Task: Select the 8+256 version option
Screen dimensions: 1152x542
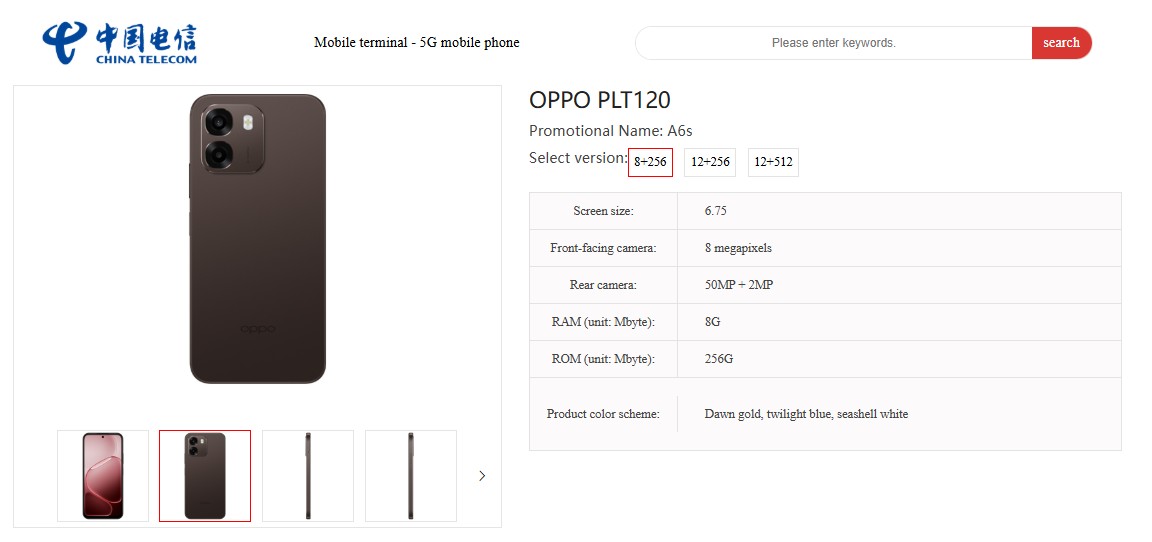Action: tap(650, 162)
